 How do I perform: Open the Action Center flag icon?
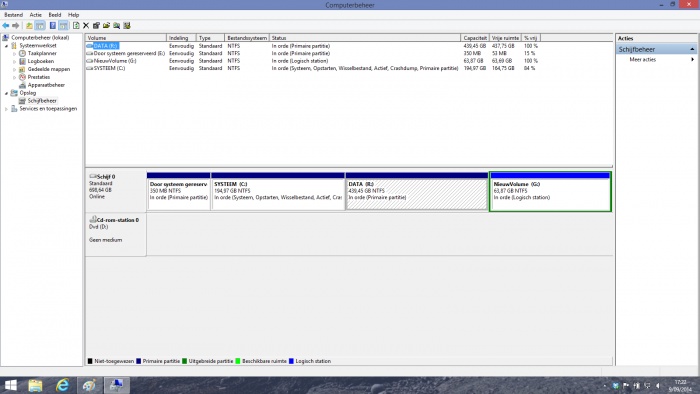click(x=626, y=386)
